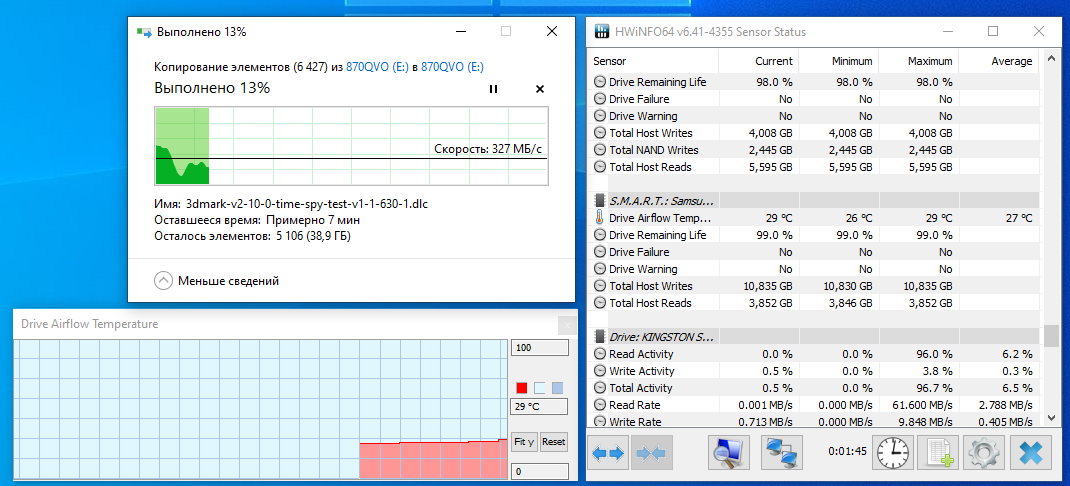Collapse details via Меньше сведений chevron
This screenshot has height=486, width=1070.
[x=163, y=281]
